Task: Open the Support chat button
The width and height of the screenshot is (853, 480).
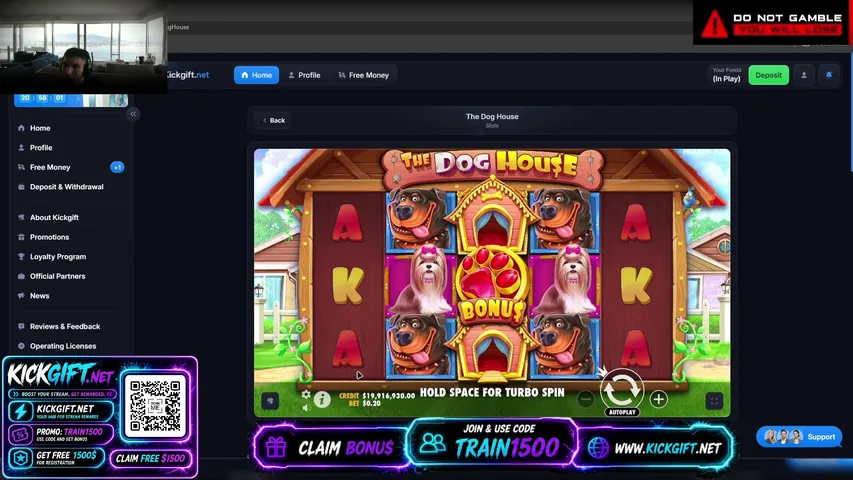Action: point(799,436)
